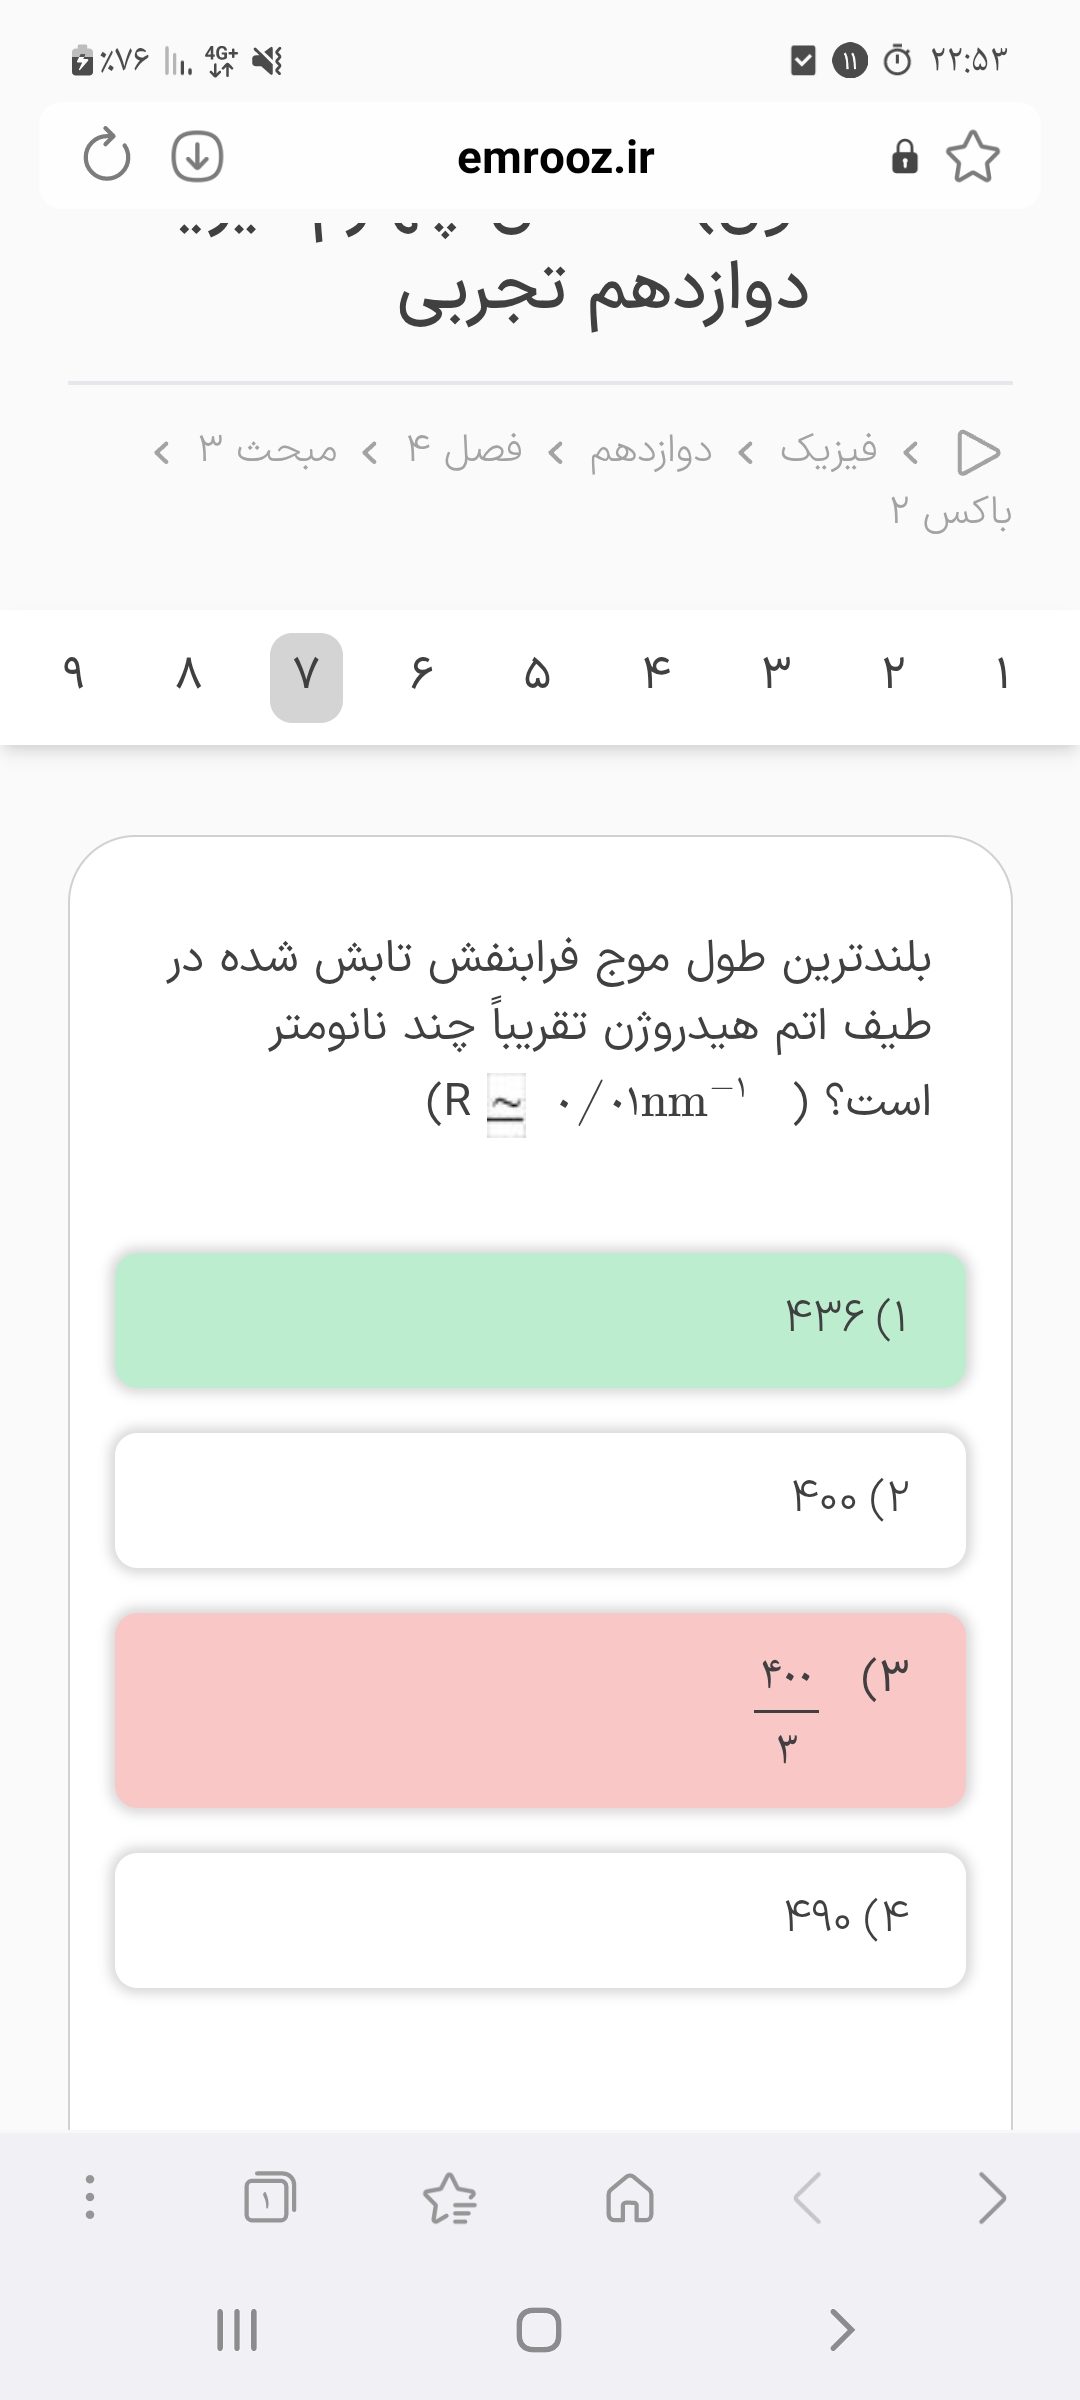Select answer option 2) ۴۰۰
Screen dimensions: 1080x2400
[x=540, y=1500]
